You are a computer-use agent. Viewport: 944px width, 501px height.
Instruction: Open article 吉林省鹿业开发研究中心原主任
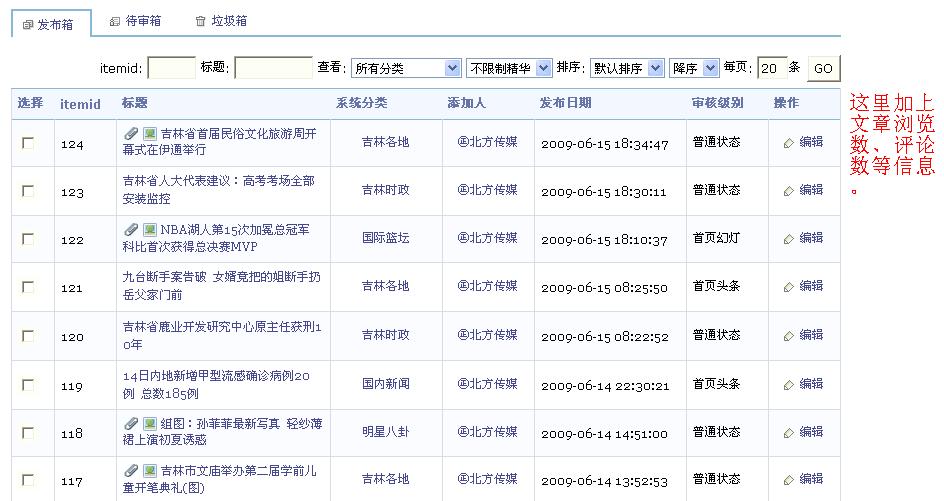[x=222, y=335]
